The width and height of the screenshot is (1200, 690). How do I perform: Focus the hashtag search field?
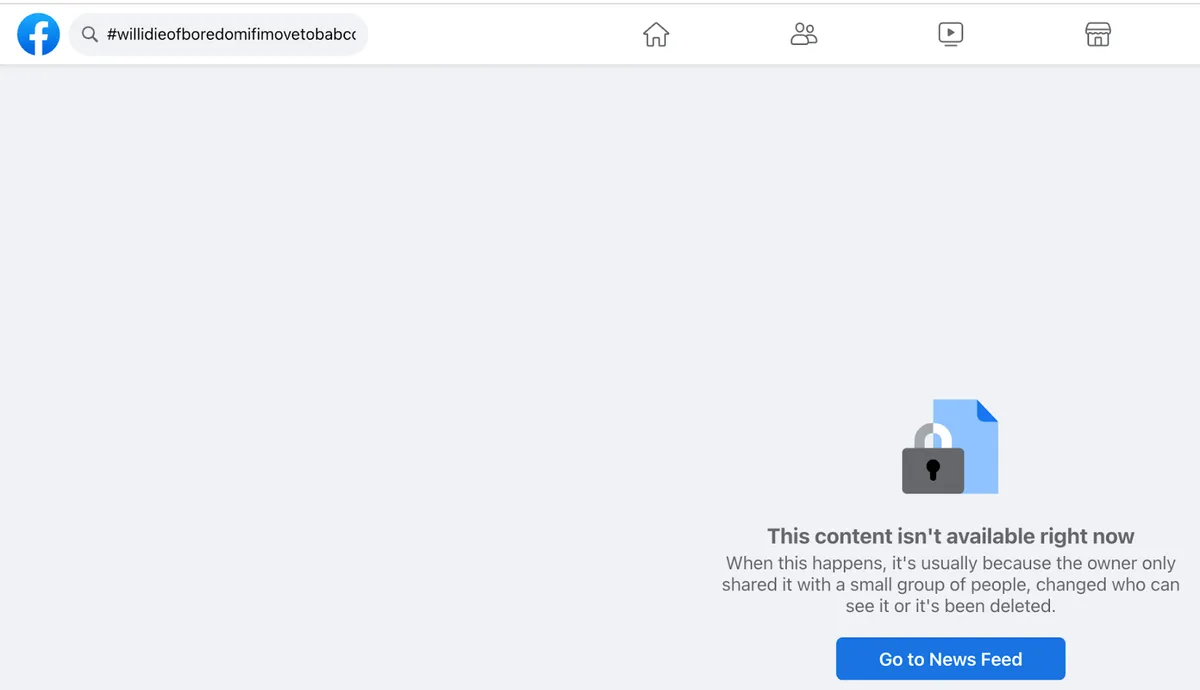click(218, 35)
